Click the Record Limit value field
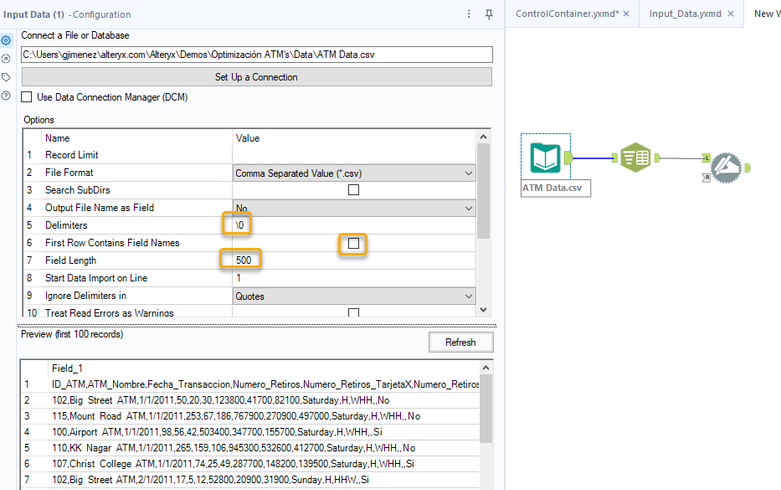781x490 pixels. pos(354,155)
